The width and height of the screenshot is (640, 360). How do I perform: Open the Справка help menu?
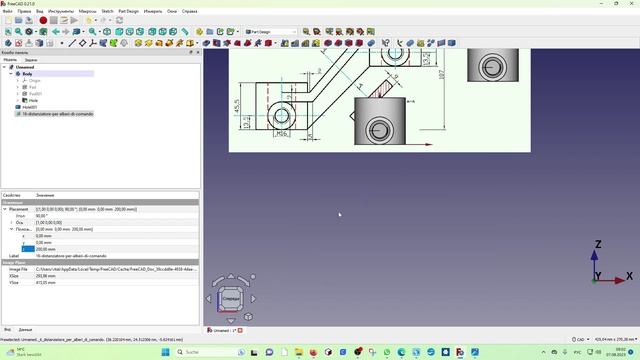tap(189, 11)
